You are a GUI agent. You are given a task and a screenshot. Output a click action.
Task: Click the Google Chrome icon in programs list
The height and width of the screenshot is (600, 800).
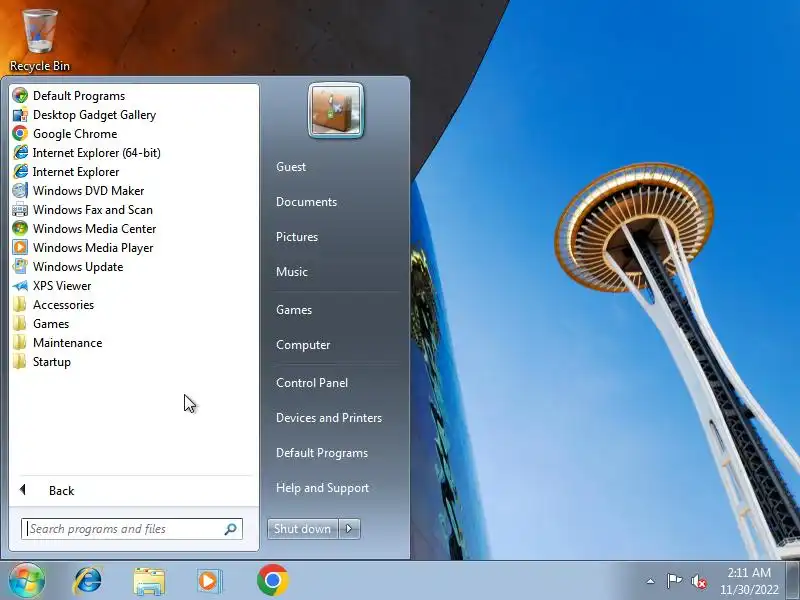pos(20,134)
